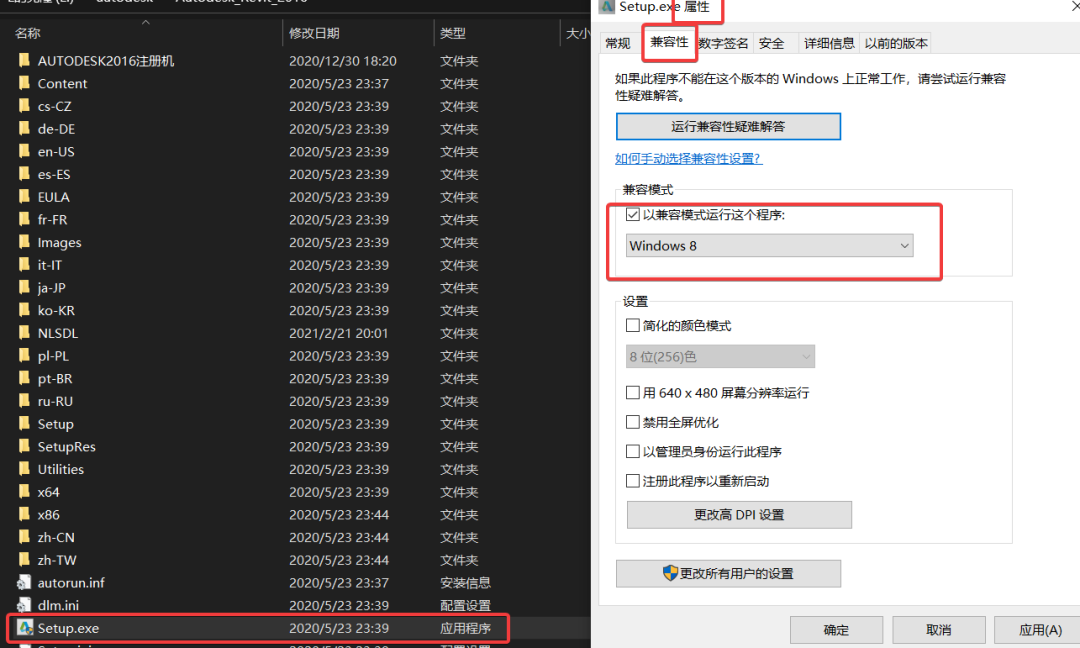Click the Setup.exe icon in the Properties title bar
The image size is (1080, 648).
tap(607, 8)
